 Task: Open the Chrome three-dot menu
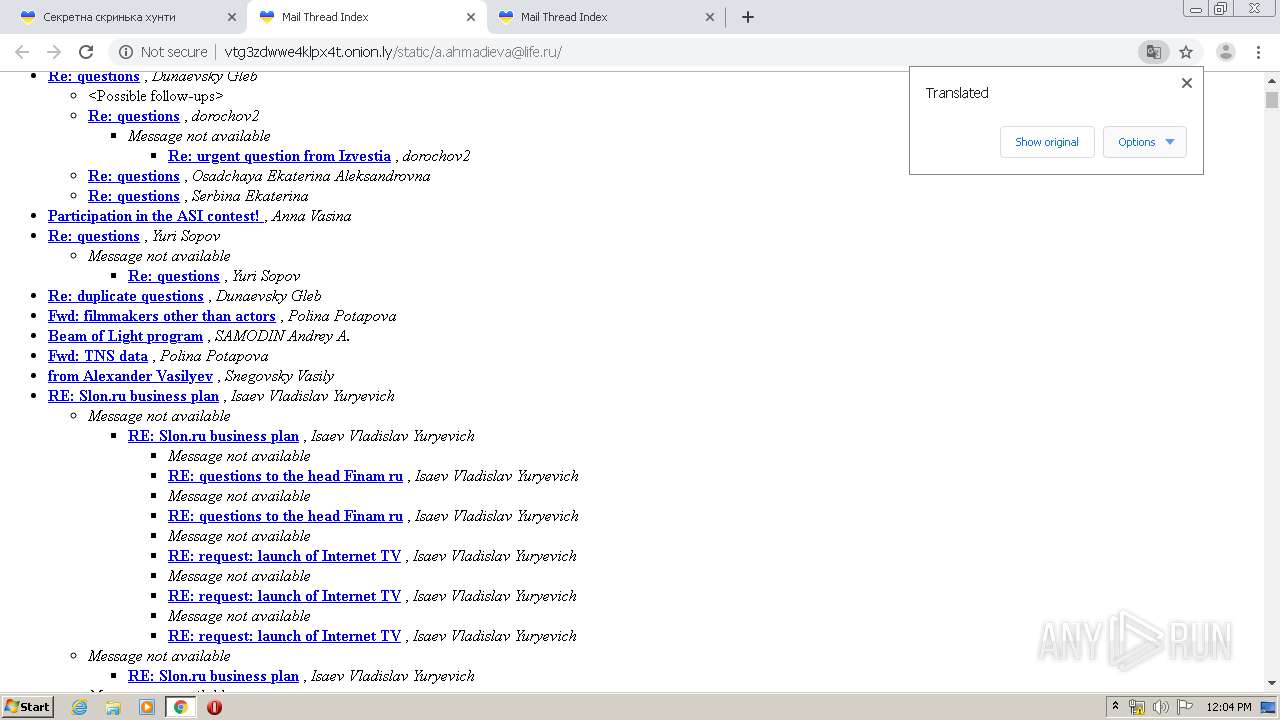(1258, 52)
